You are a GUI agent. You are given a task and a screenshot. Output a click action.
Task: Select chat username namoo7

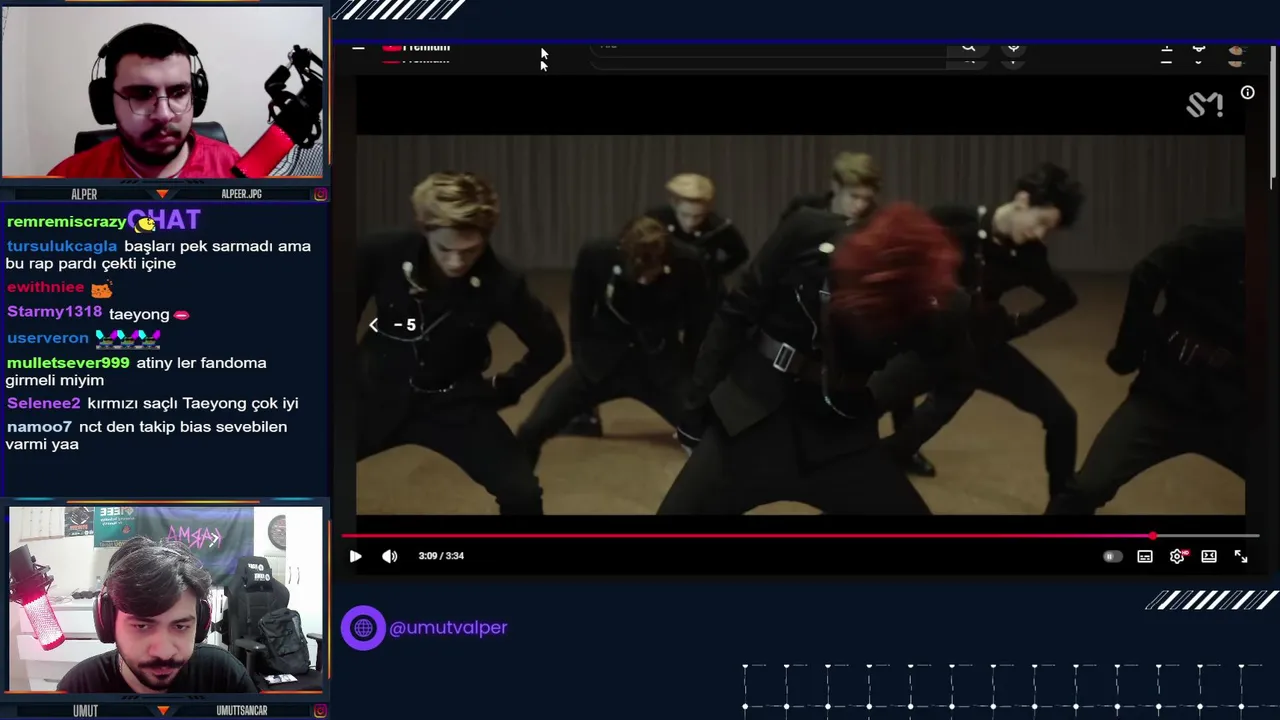pos(40,427)
